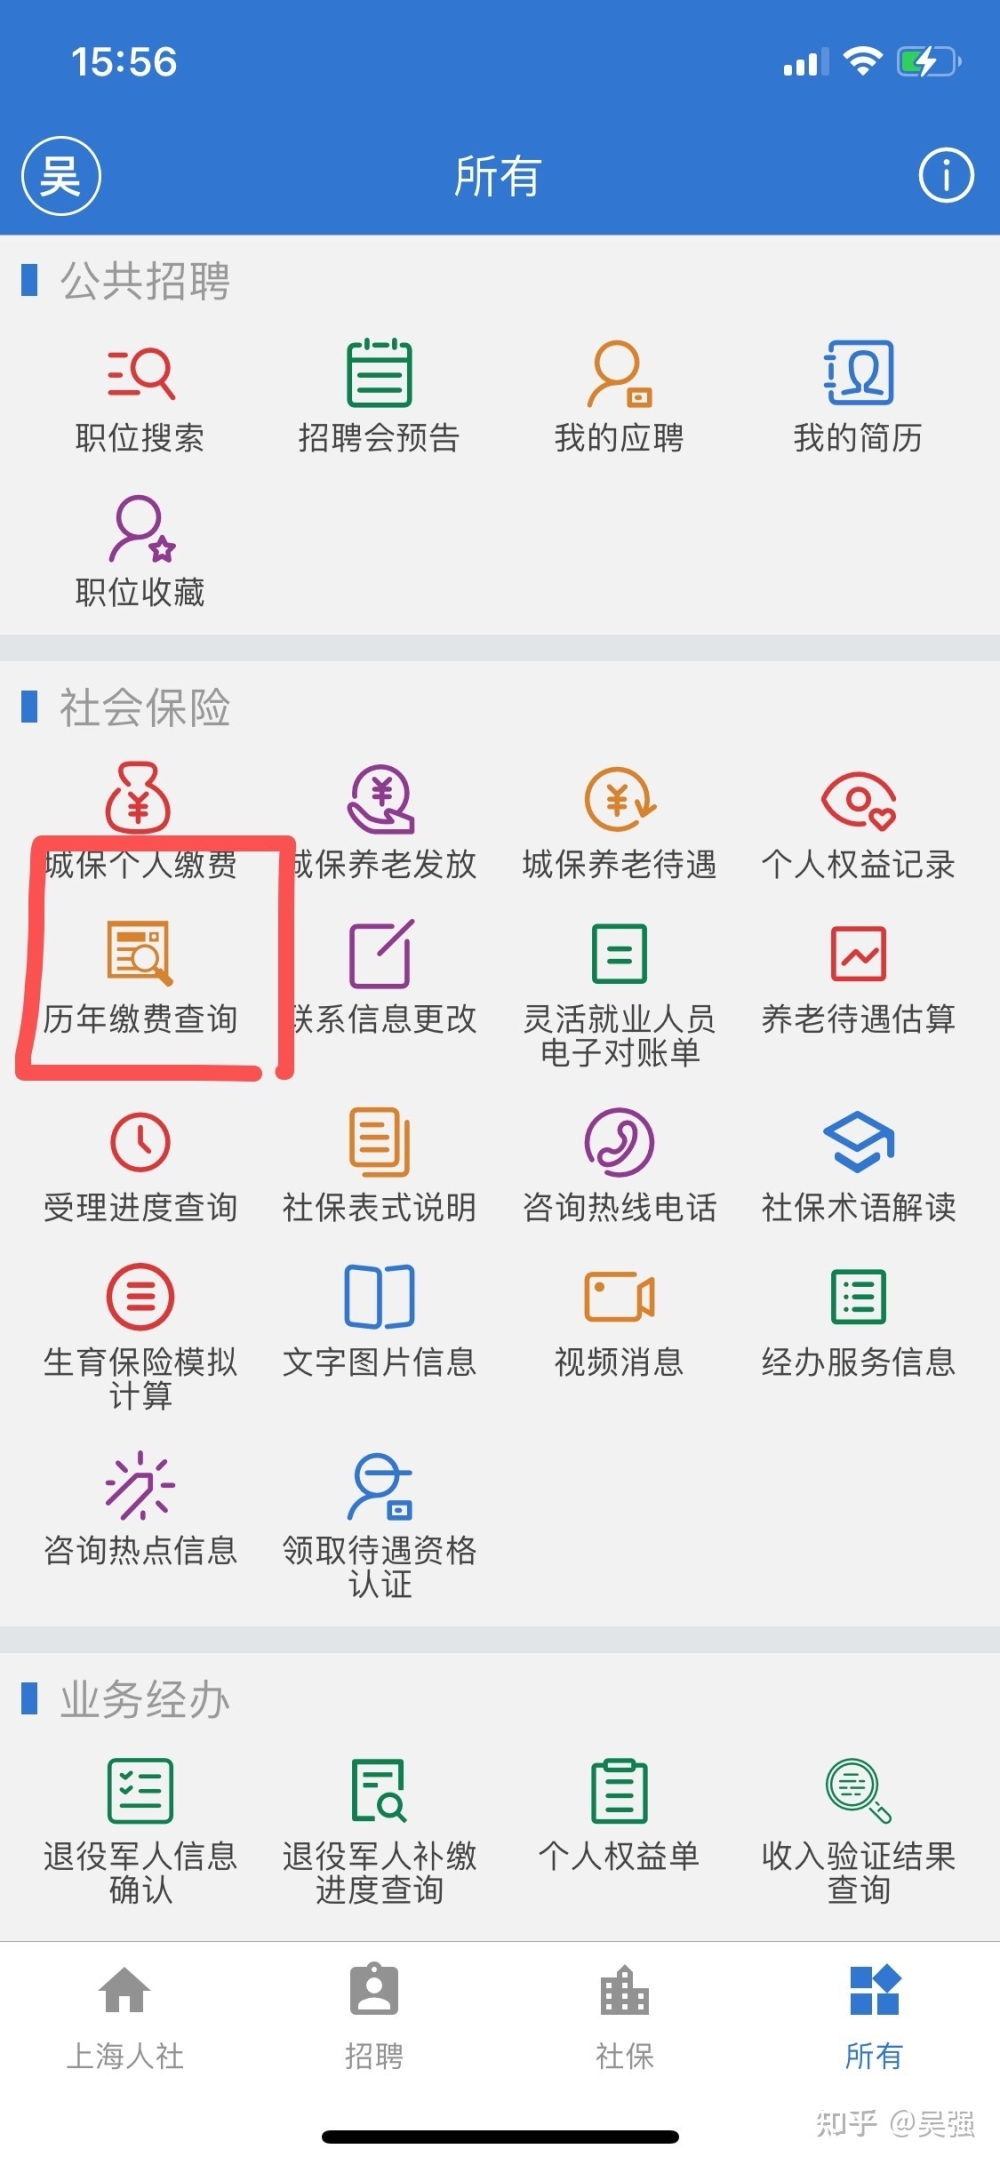Open 养老待遇估算 chart icon
Viewport: 1000px width, 2165px height.
pos(858,953)
